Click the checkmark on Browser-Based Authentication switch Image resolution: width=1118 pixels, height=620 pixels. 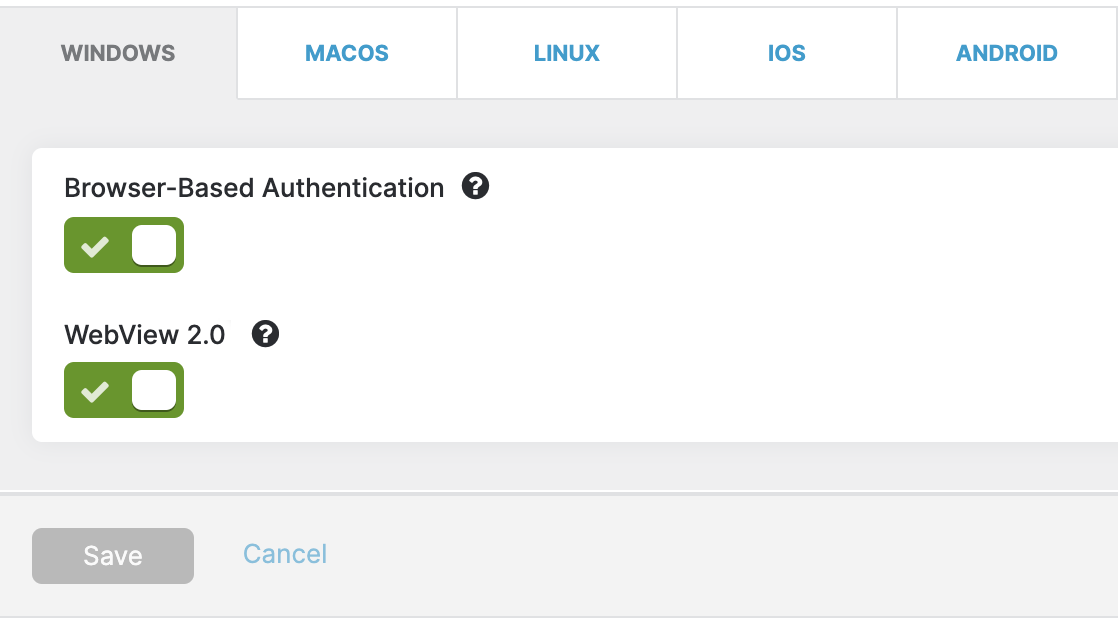tap(95, 246)
